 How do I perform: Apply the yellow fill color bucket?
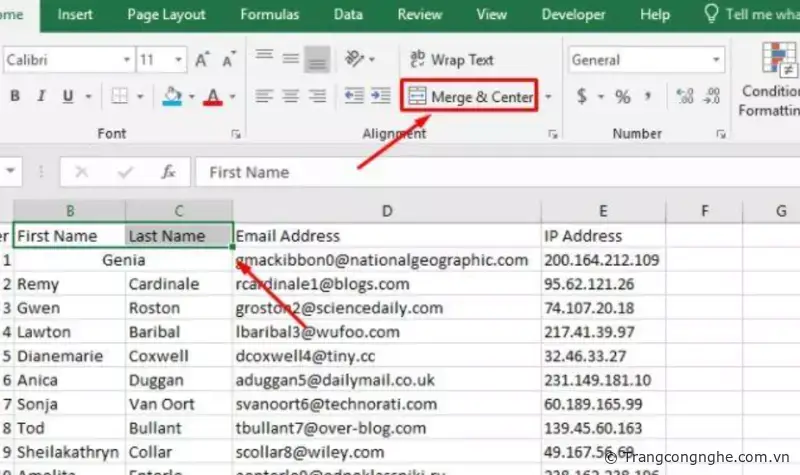click(172, 97)
